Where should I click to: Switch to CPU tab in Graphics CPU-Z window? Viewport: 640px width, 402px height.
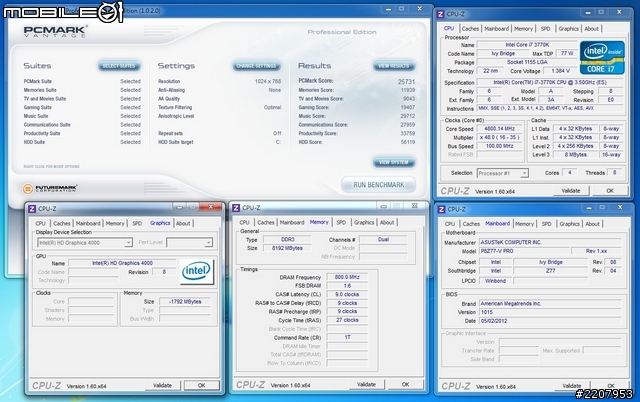40,223
